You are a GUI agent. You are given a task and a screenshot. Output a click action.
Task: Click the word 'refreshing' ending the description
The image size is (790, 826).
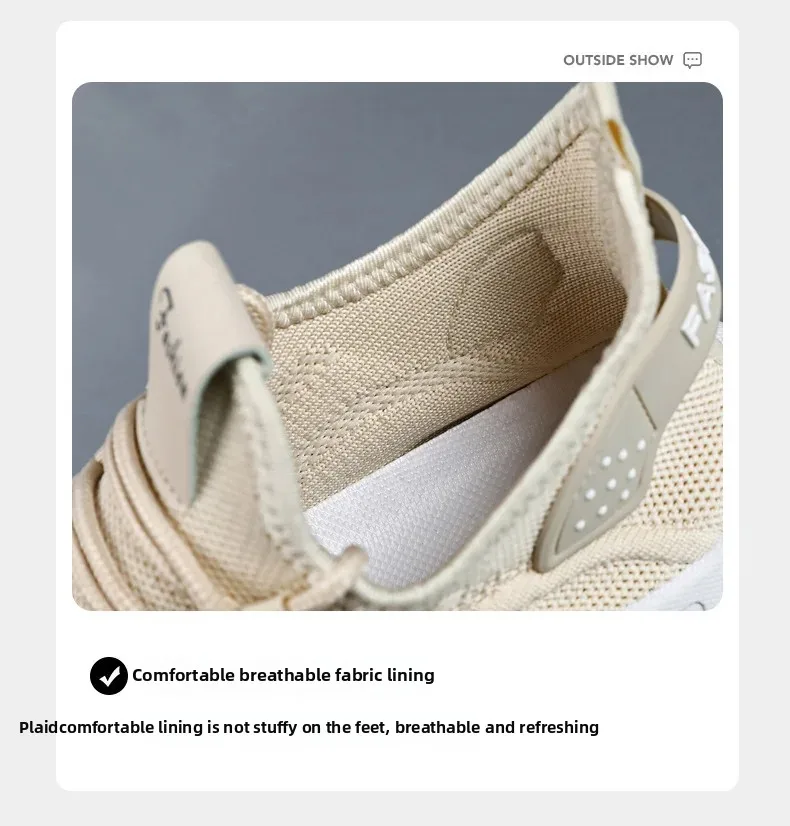coord(559,727)
